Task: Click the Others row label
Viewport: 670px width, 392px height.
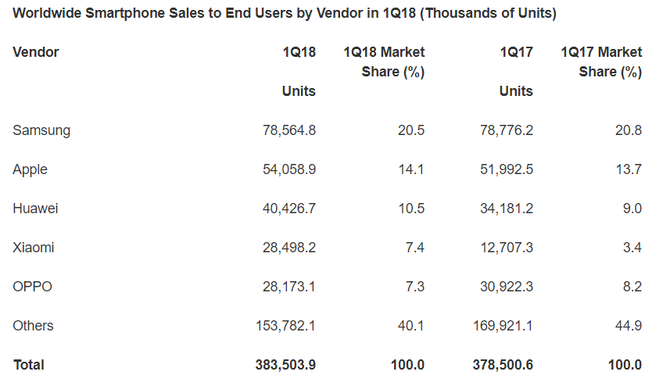Action: 33,326
